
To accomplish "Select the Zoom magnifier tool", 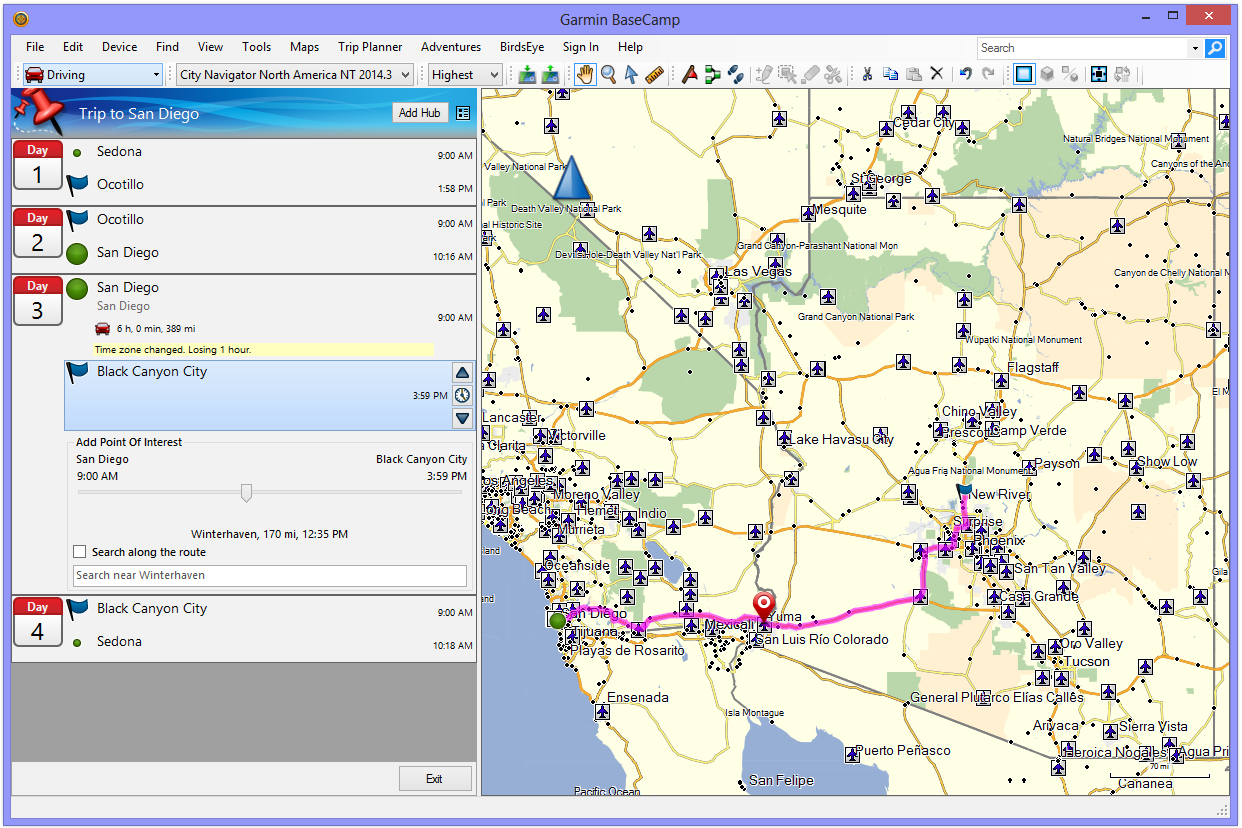I will (608, 74).
